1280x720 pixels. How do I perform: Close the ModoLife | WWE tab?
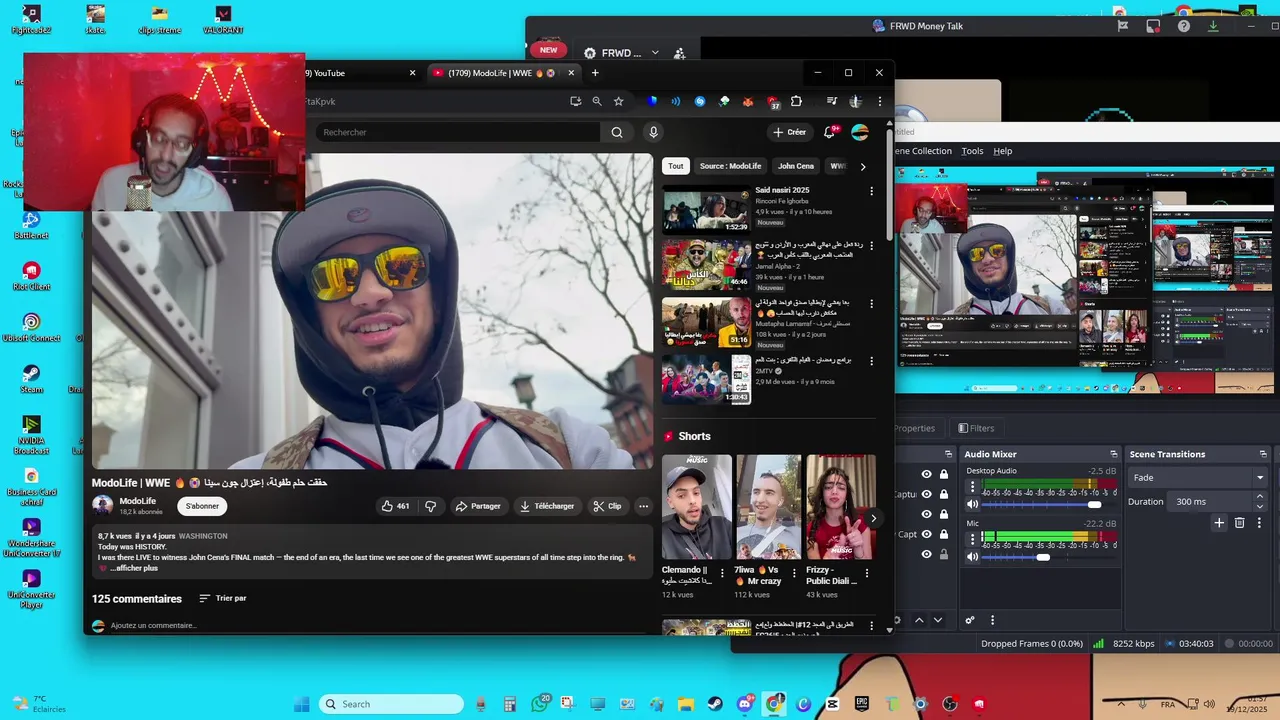572,73
